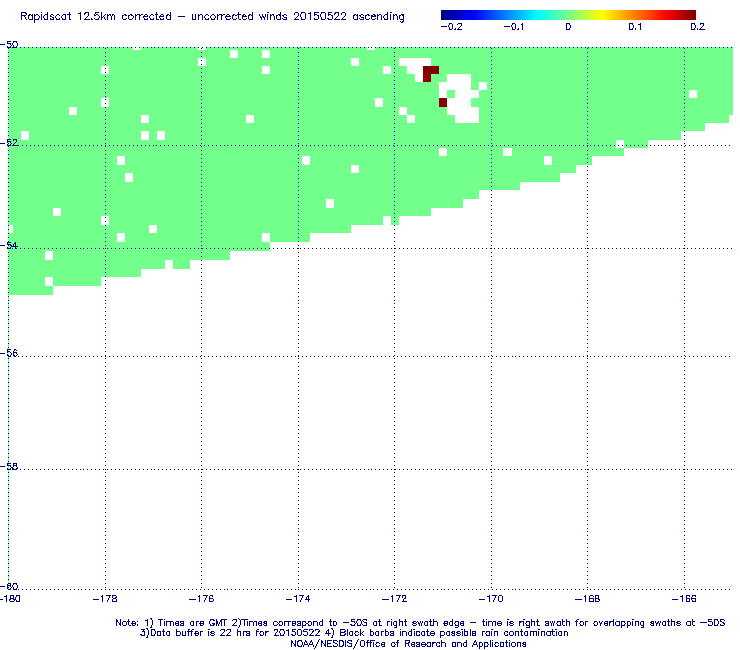Click the larger dark red wind-difference pixel cluster

click(429, 73)
